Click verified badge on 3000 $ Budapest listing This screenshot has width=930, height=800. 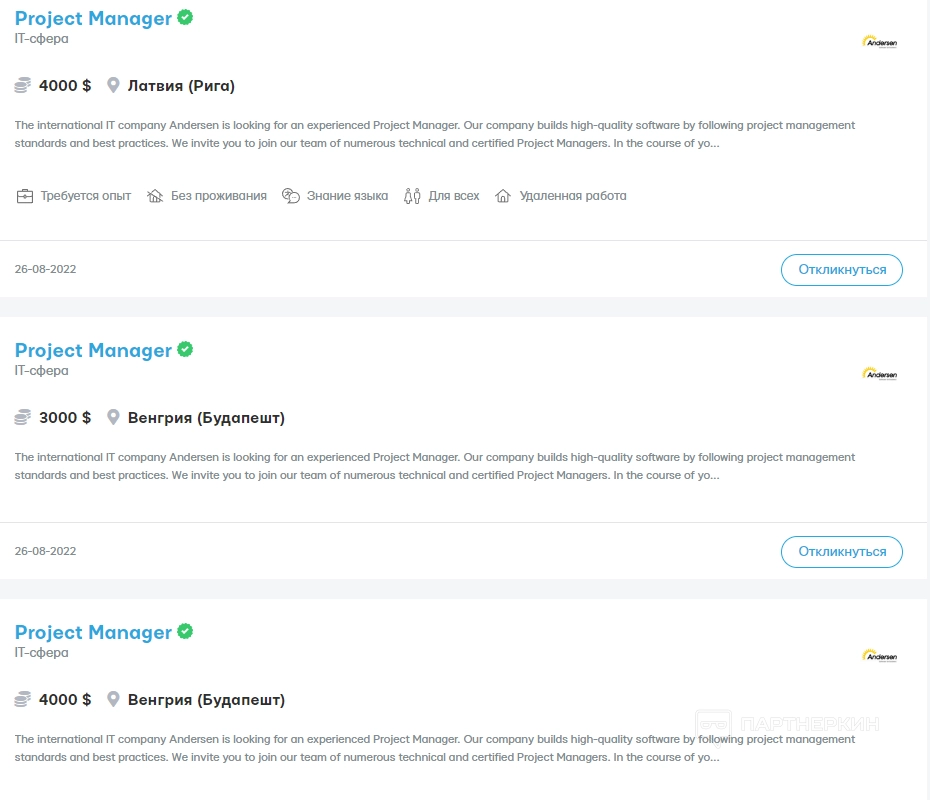[x=185, y=350]
